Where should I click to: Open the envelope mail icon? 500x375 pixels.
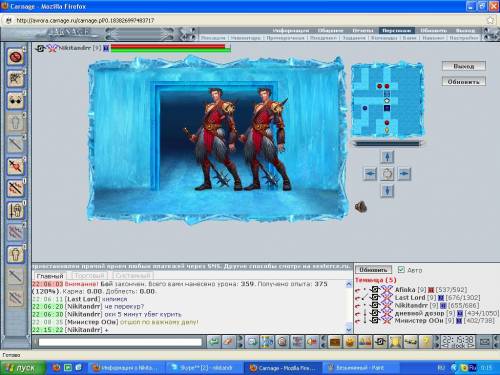click(x=484, y=342)
